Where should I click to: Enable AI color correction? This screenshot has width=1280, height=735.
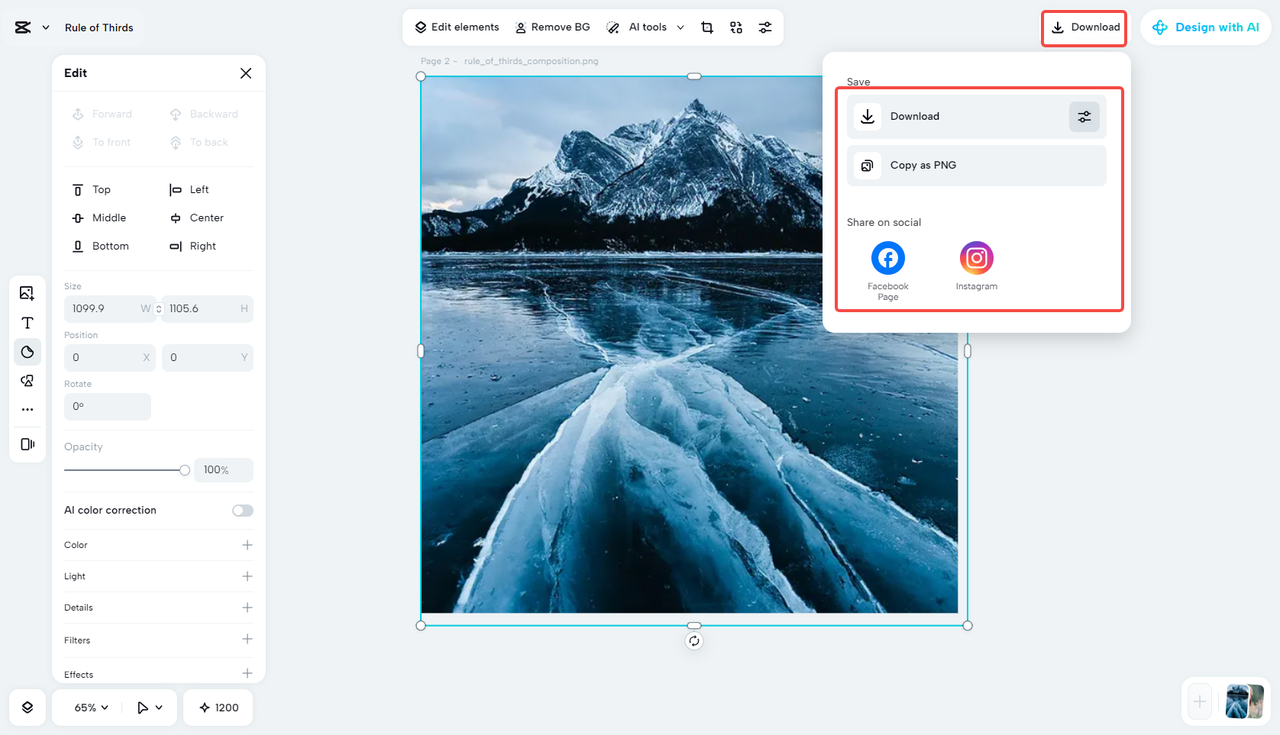[242, 510]
